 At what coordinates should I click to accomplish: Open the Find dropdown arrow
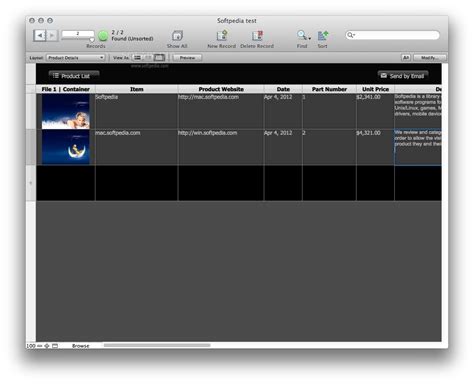pyautogui.click(x=310, y=39)
